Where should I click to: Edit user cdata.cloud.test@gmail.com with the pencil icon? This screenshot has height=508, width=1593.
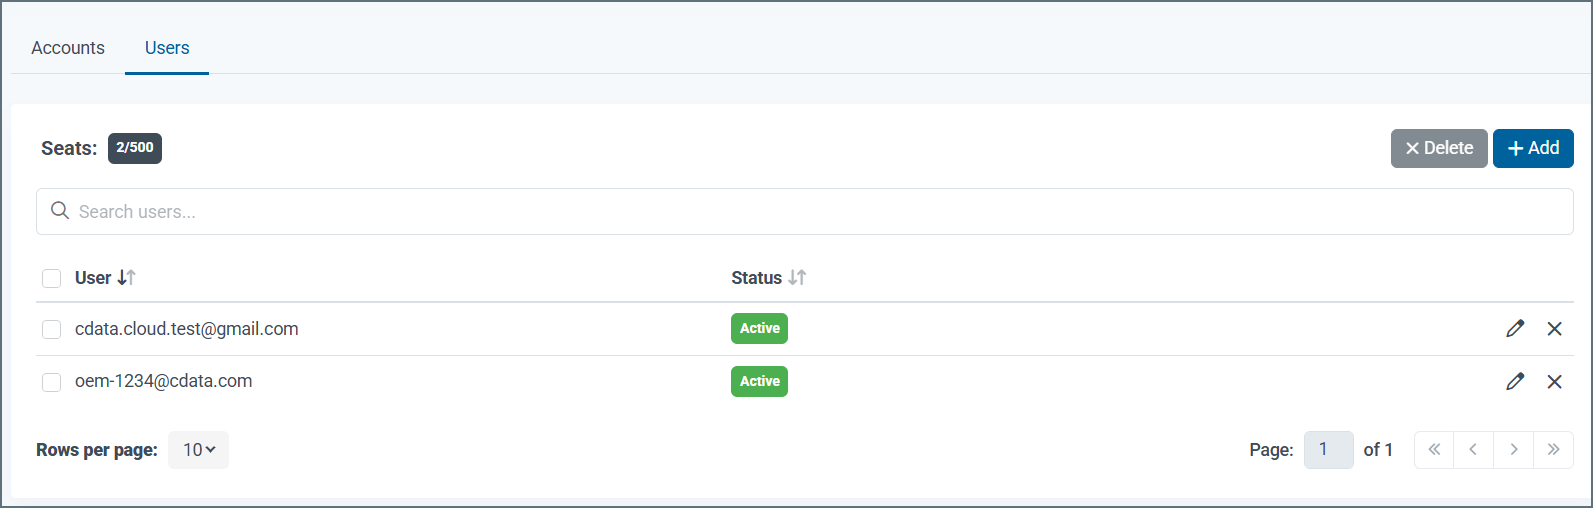[1515, 328]
